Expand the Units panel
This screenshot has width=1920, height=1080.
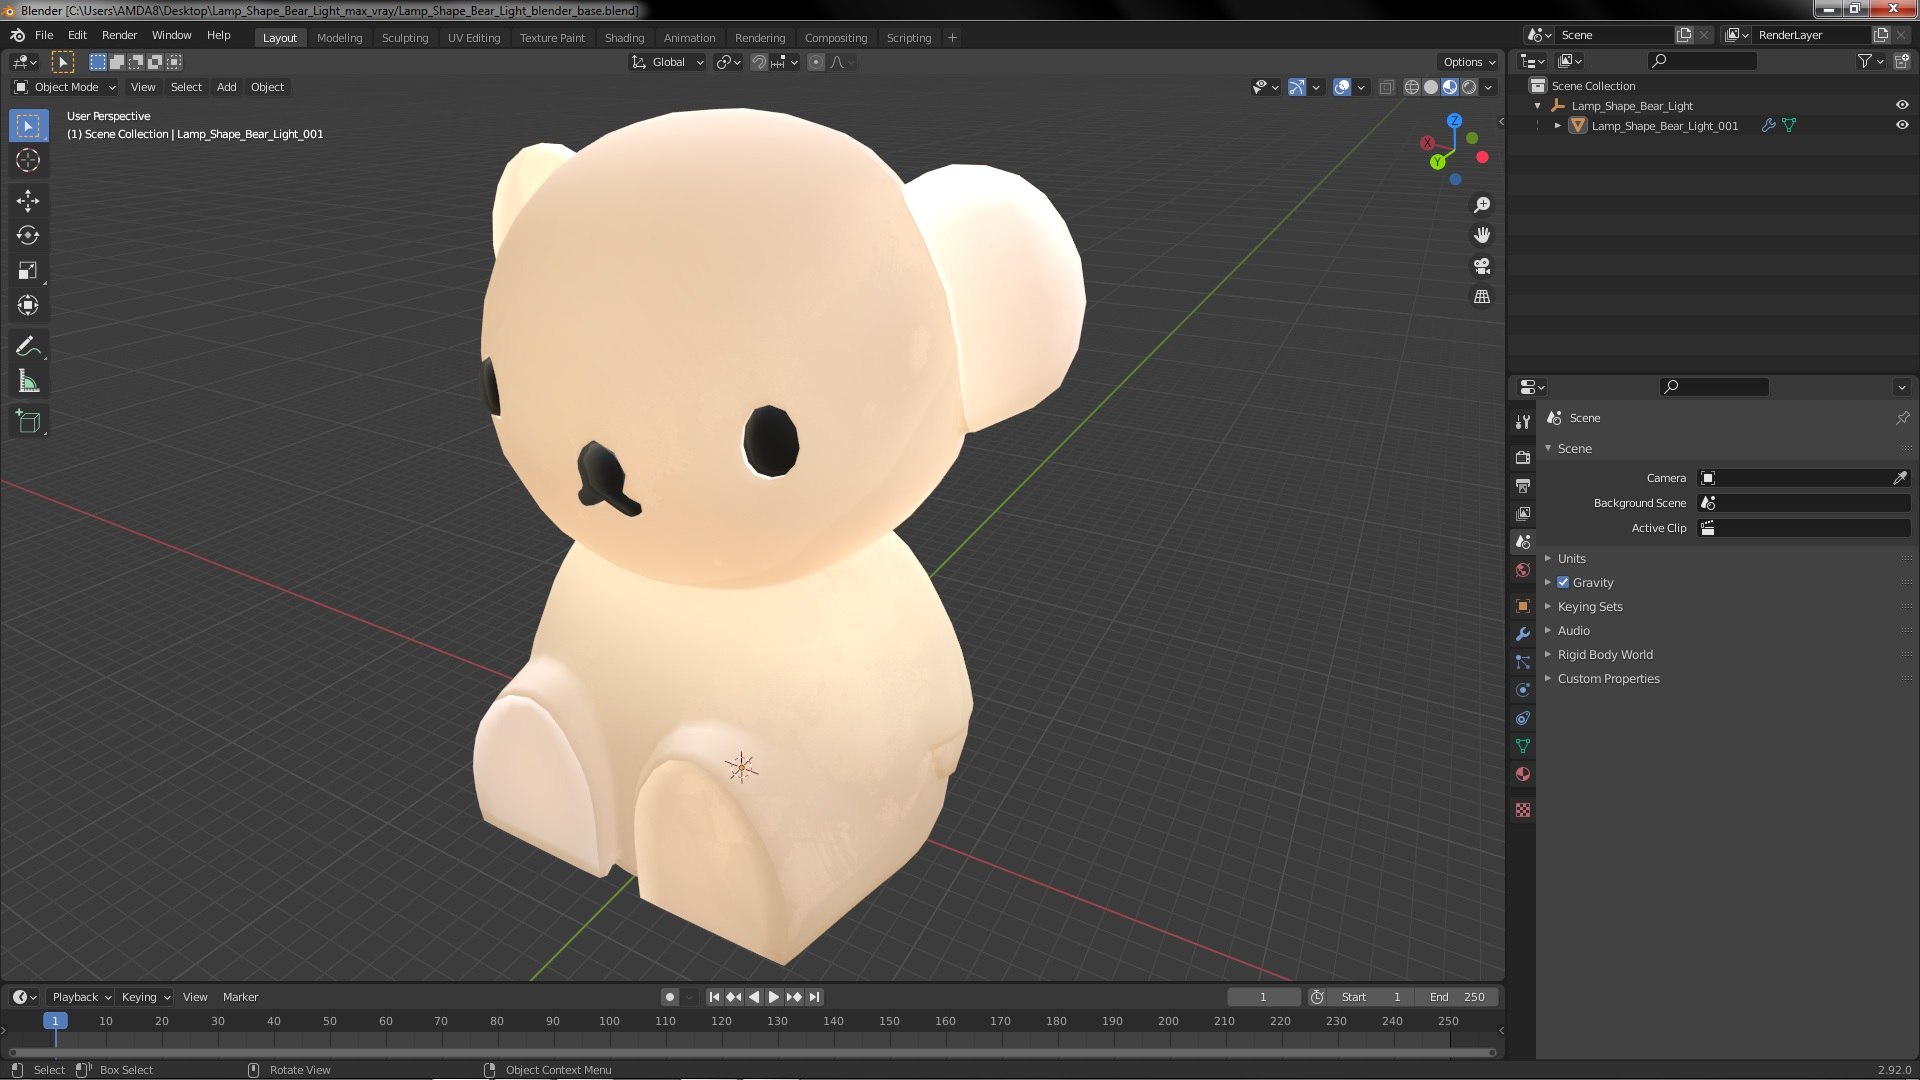pyautogui.click(x=1571, y=559)
